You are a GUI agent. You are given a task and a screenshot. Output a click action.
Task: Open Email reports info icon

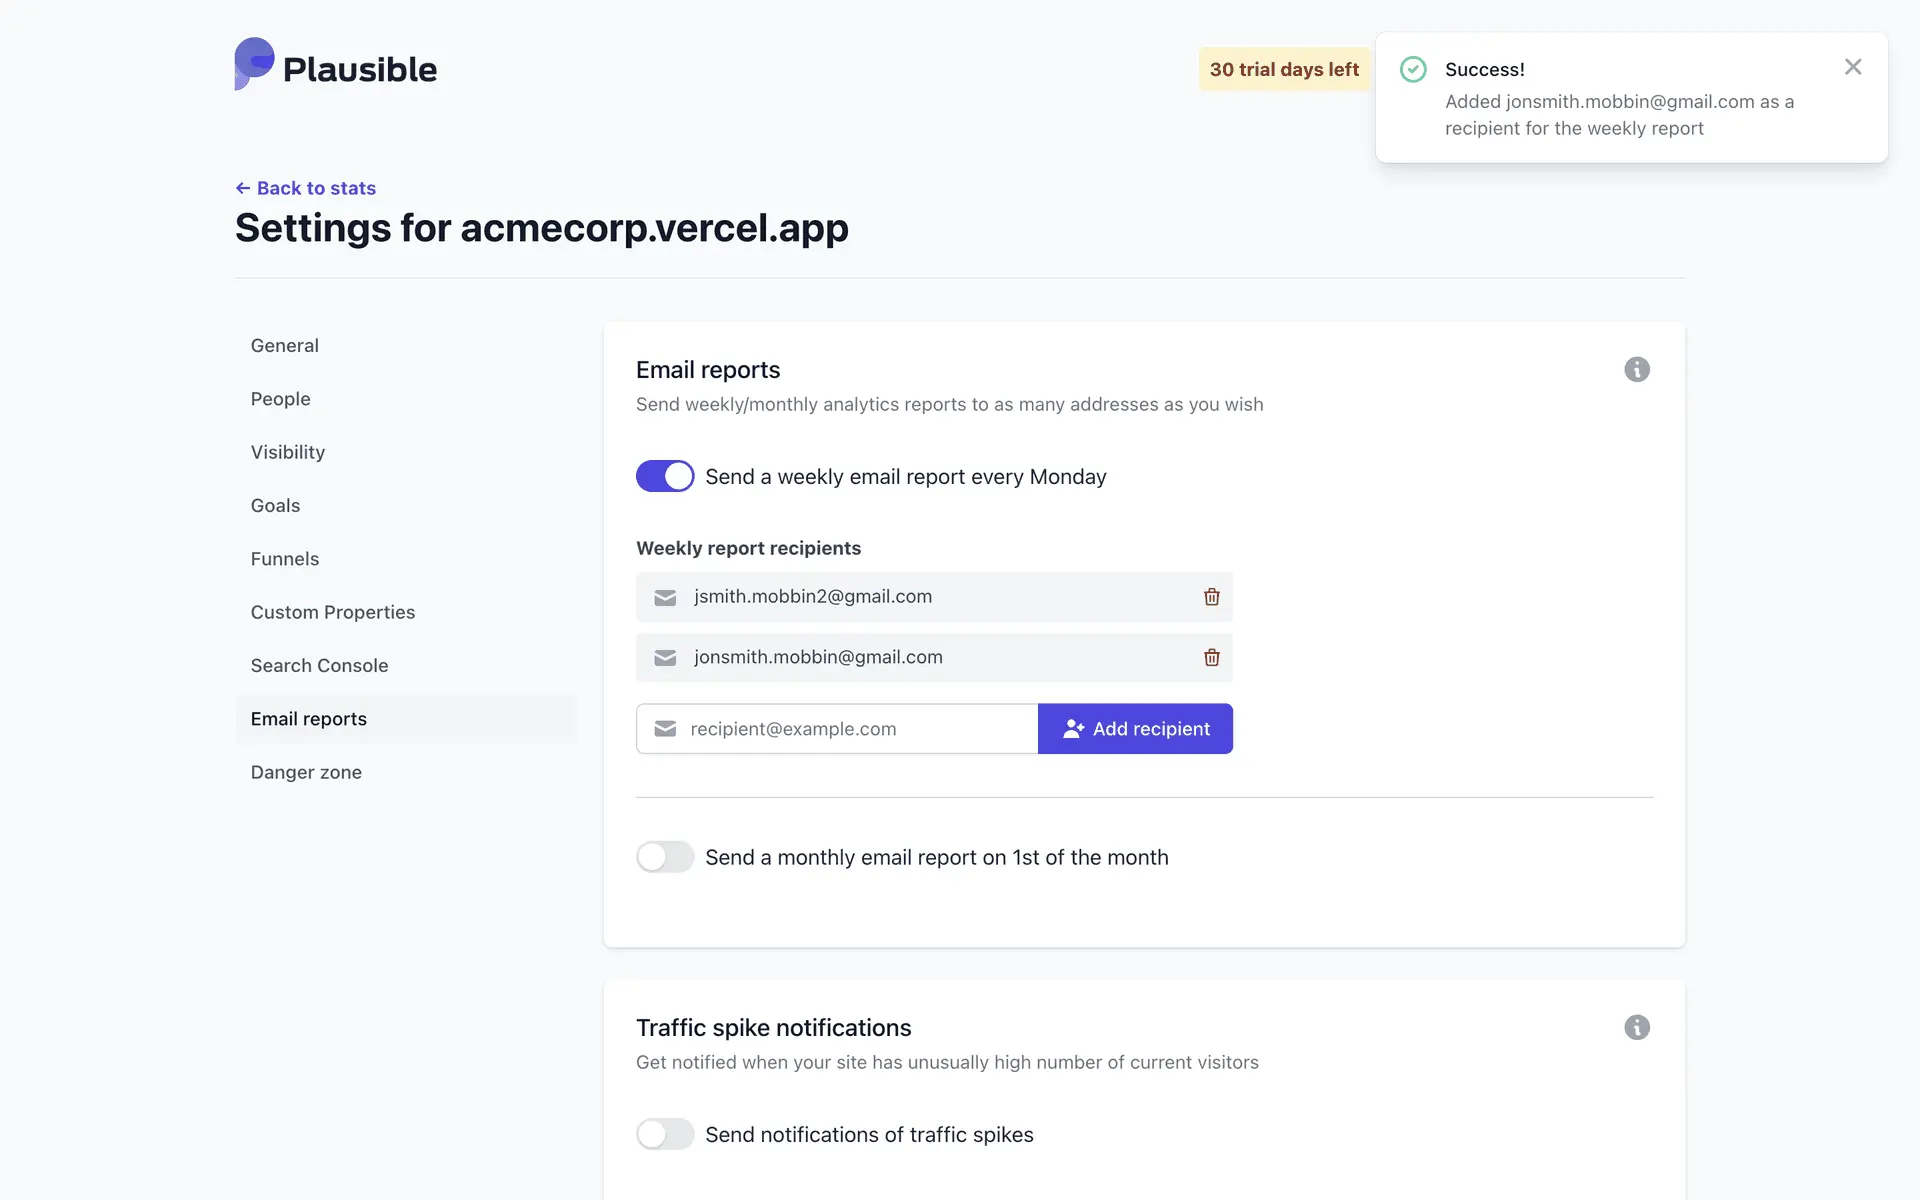[1636, 370]
